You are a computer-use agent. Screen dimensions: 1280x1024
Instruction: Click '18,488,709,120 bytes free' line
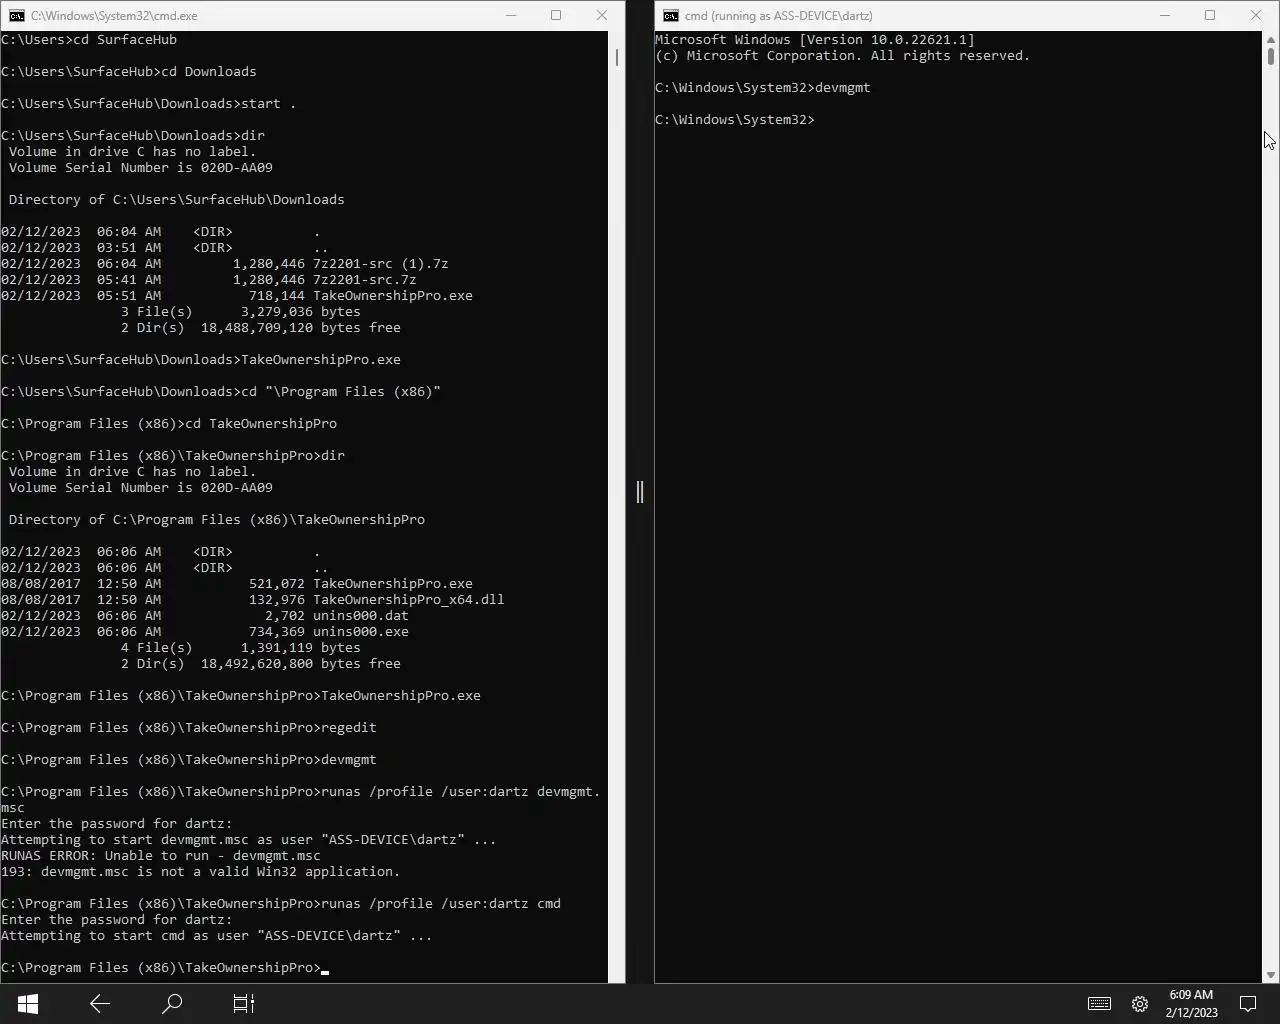pyautogui.click(x=260, y=327)
